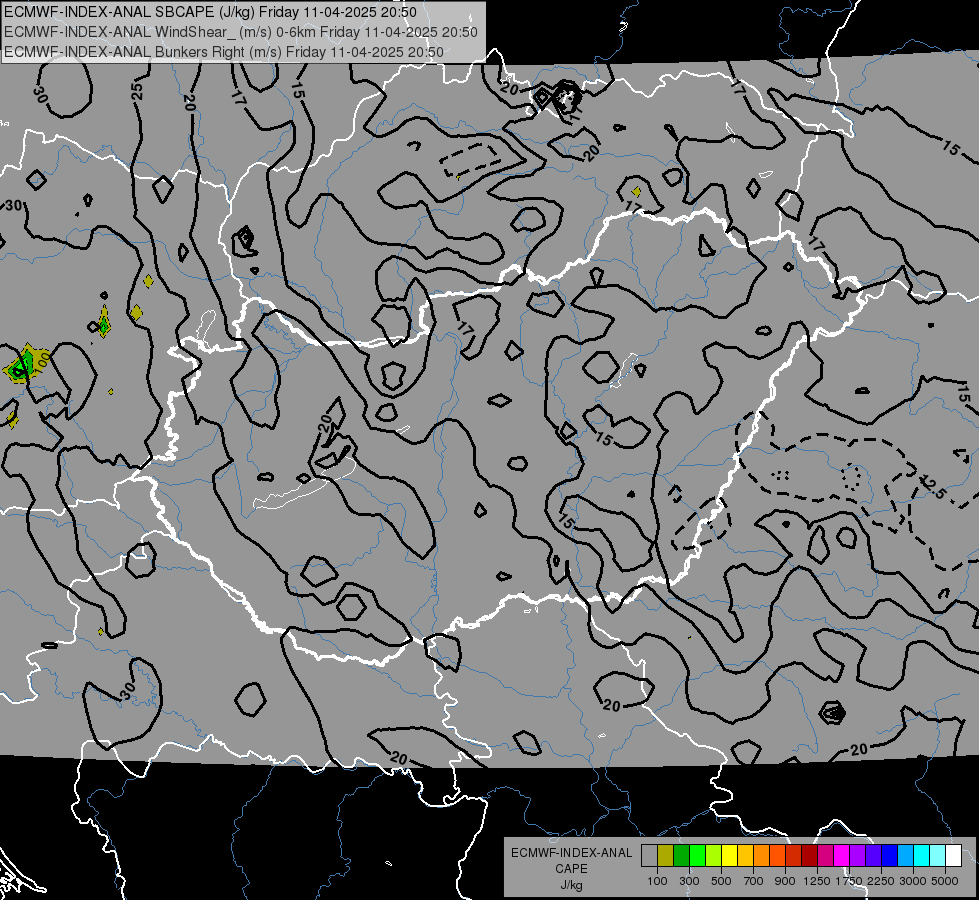The height and width of the screenshot is (900, 979).
Task: Click the legend value label 1250
Action: (x=817, y=881)
